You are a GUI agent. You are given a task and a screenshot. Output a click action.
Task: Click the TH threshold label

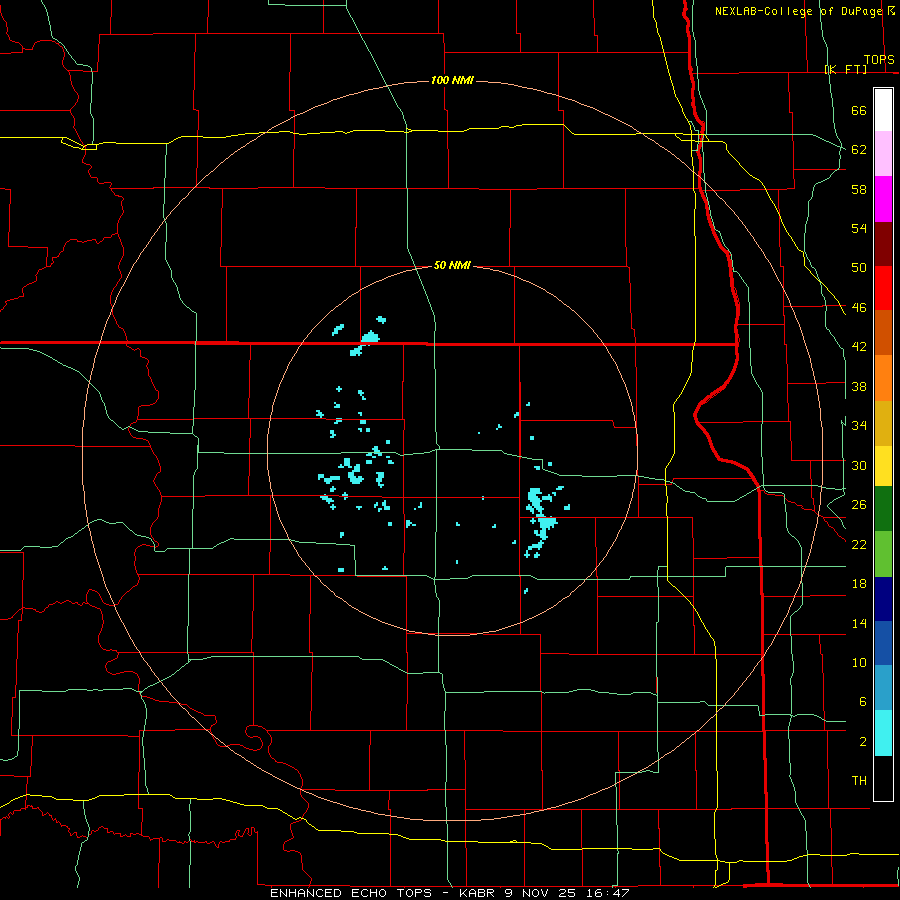pos(859,781)
